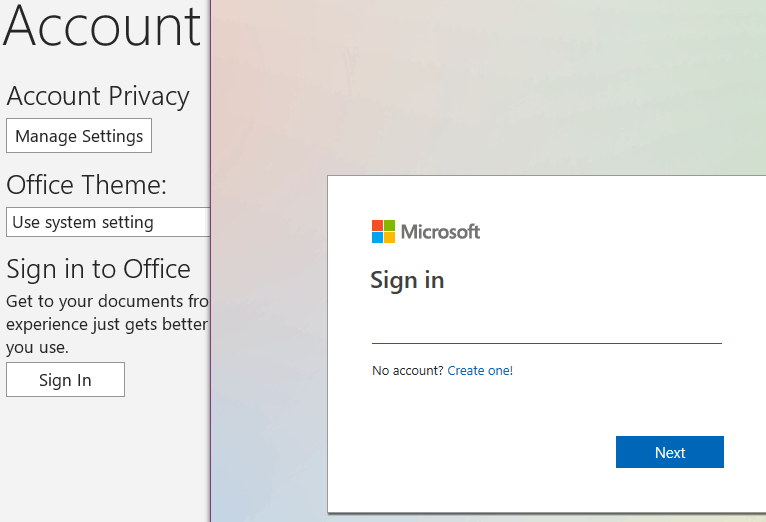Open the Manage Settings privacy button

79,136
